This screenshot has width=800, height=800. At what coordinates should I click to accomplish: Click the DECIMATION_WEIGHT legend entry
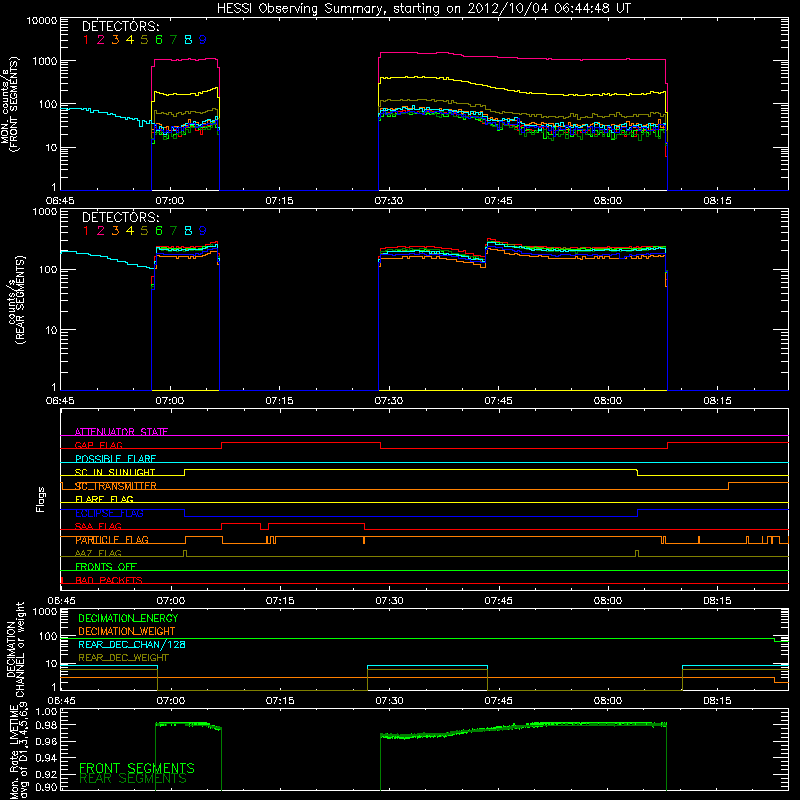point(127,632)
